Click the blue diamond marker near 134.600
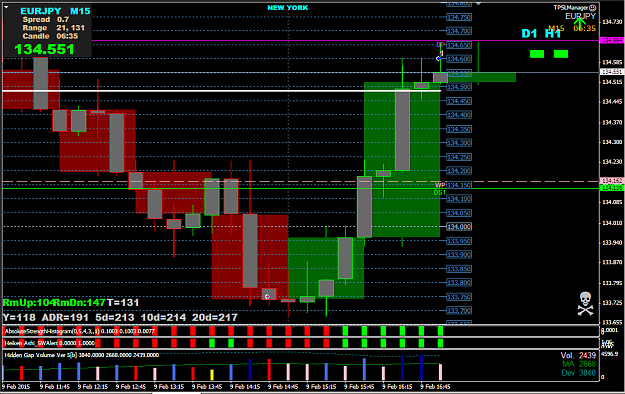The width and height of the screenshot is (625, 394). (438, 59)
